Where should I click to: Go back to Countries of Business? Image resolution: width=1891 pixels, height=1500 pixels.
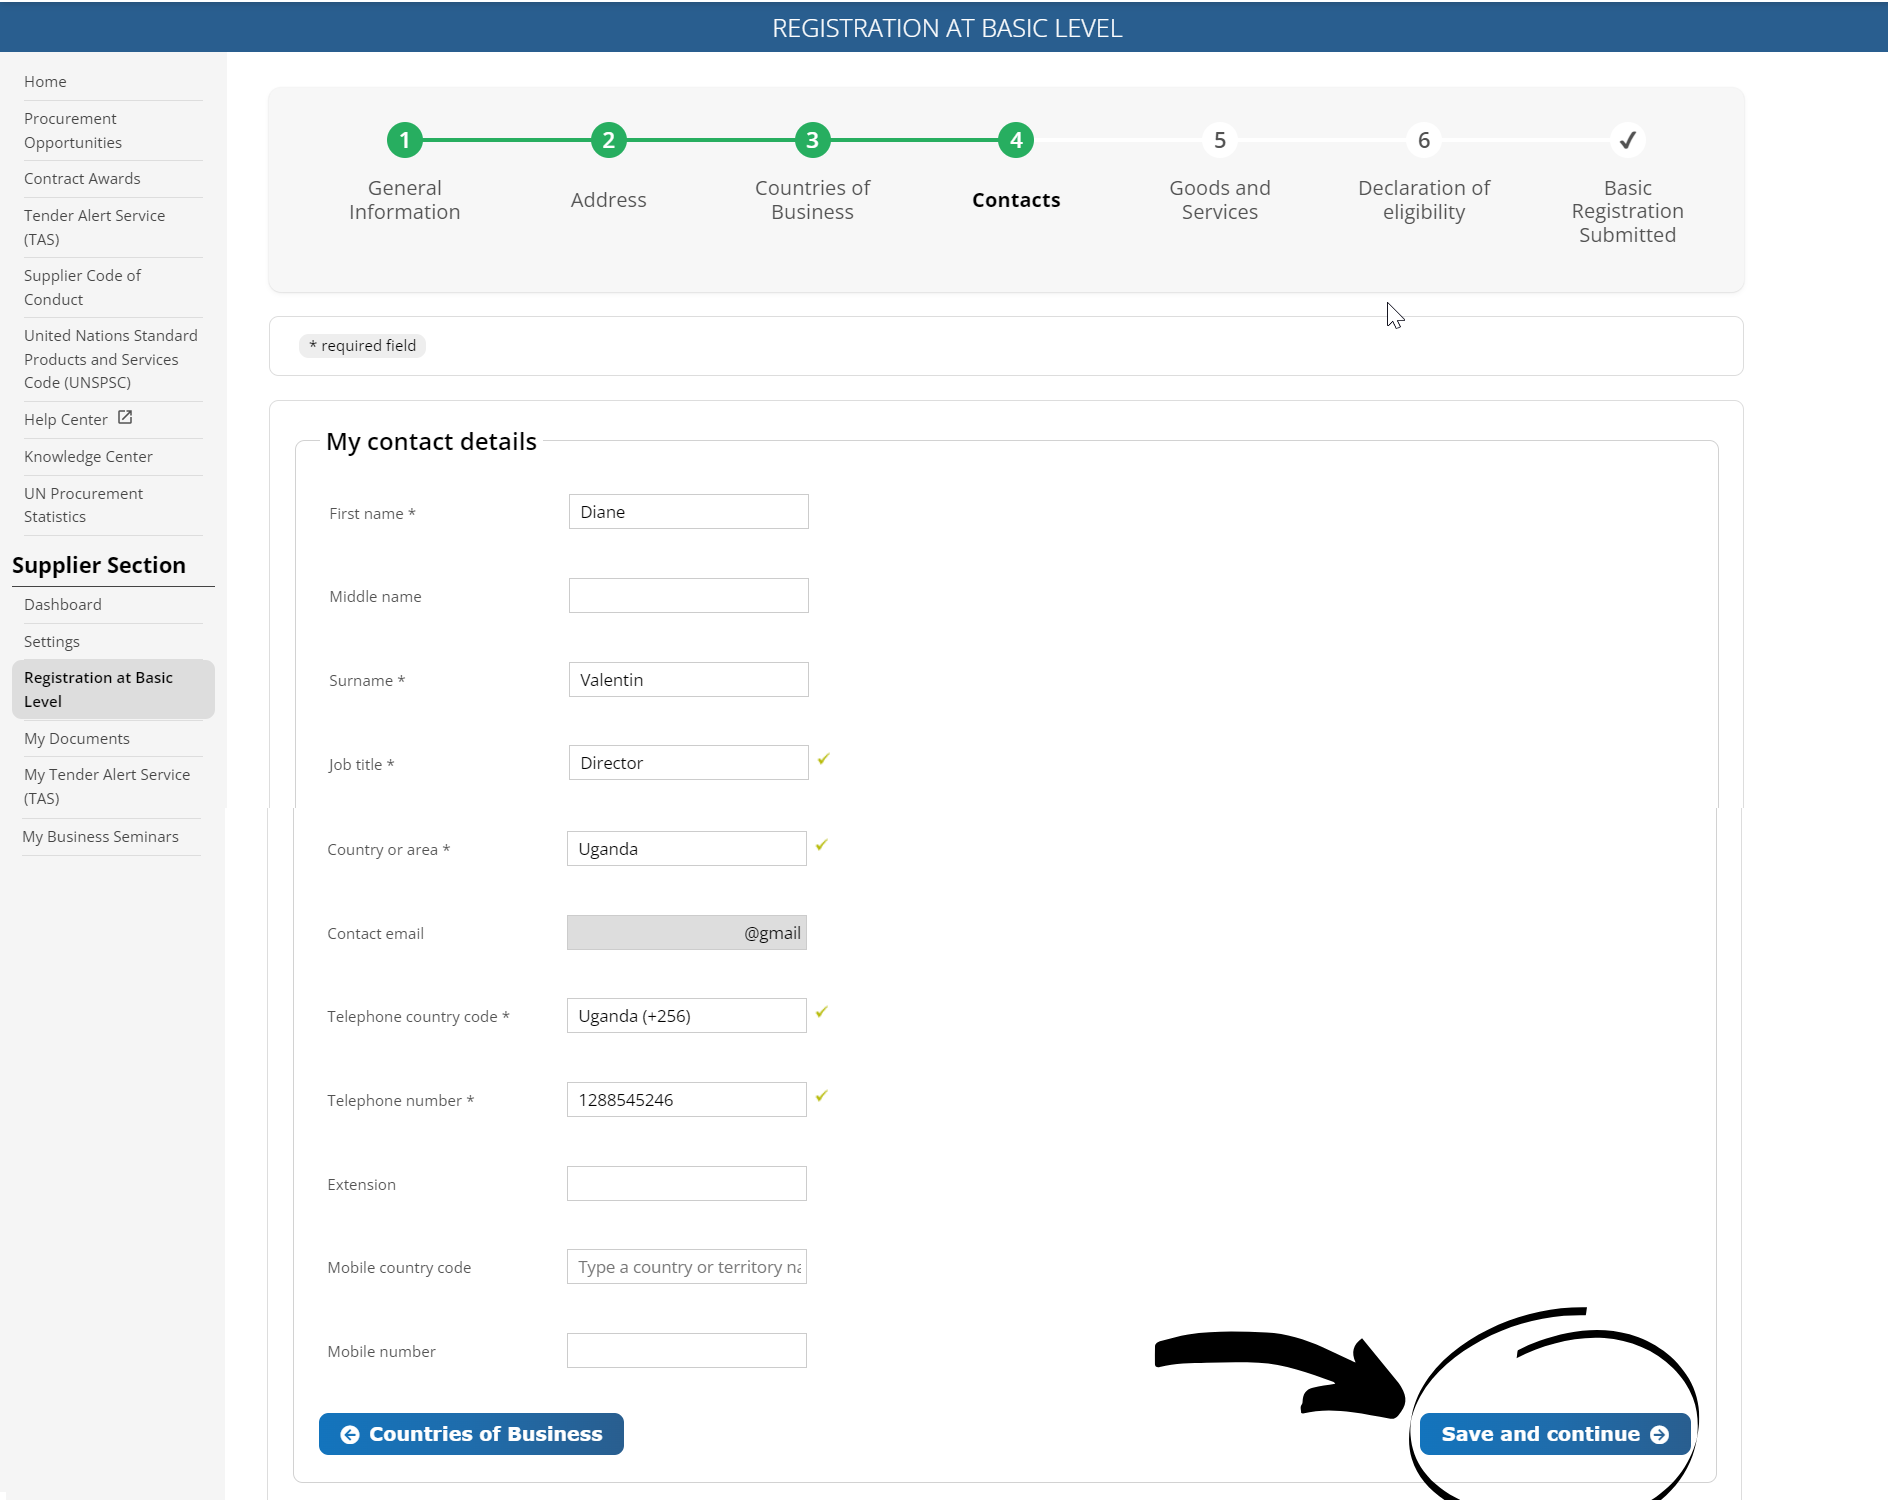(x=471, y=1434)
